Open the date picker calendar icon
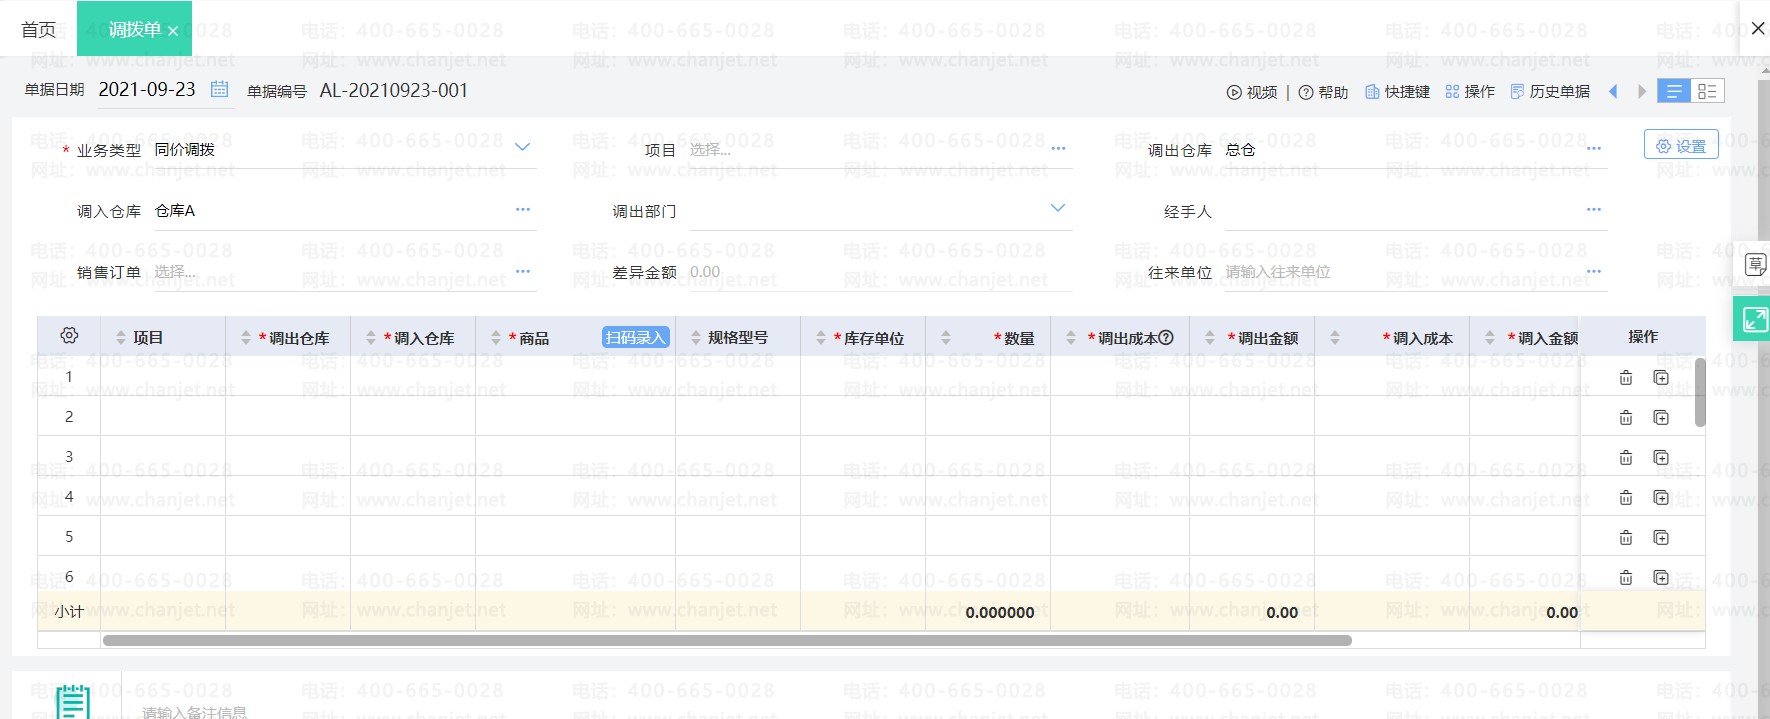This screenshot has height=719, width=1770. pos(220,89)
